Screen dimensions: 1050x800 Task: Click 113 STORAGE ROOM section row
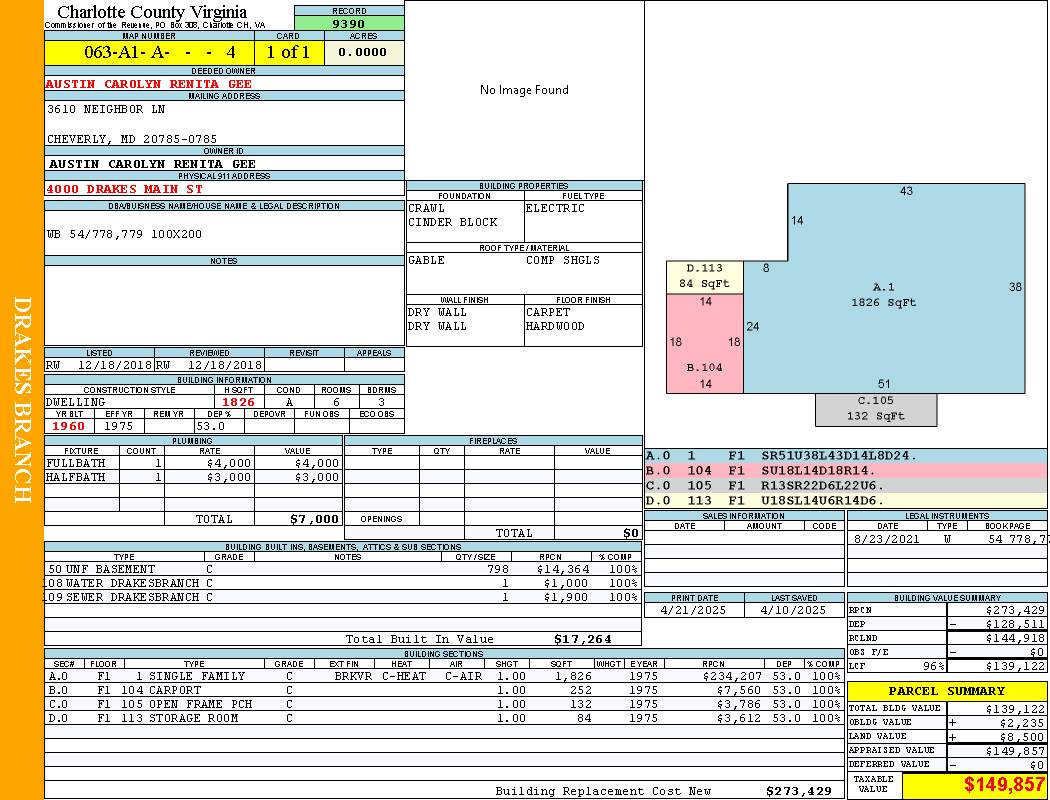(x=445, y=718)
